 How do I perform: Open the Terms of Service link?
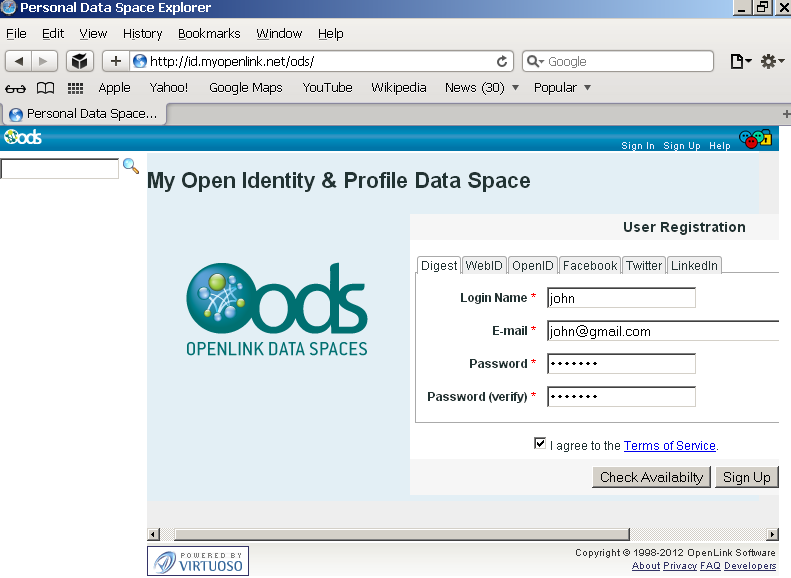point(669,446)
